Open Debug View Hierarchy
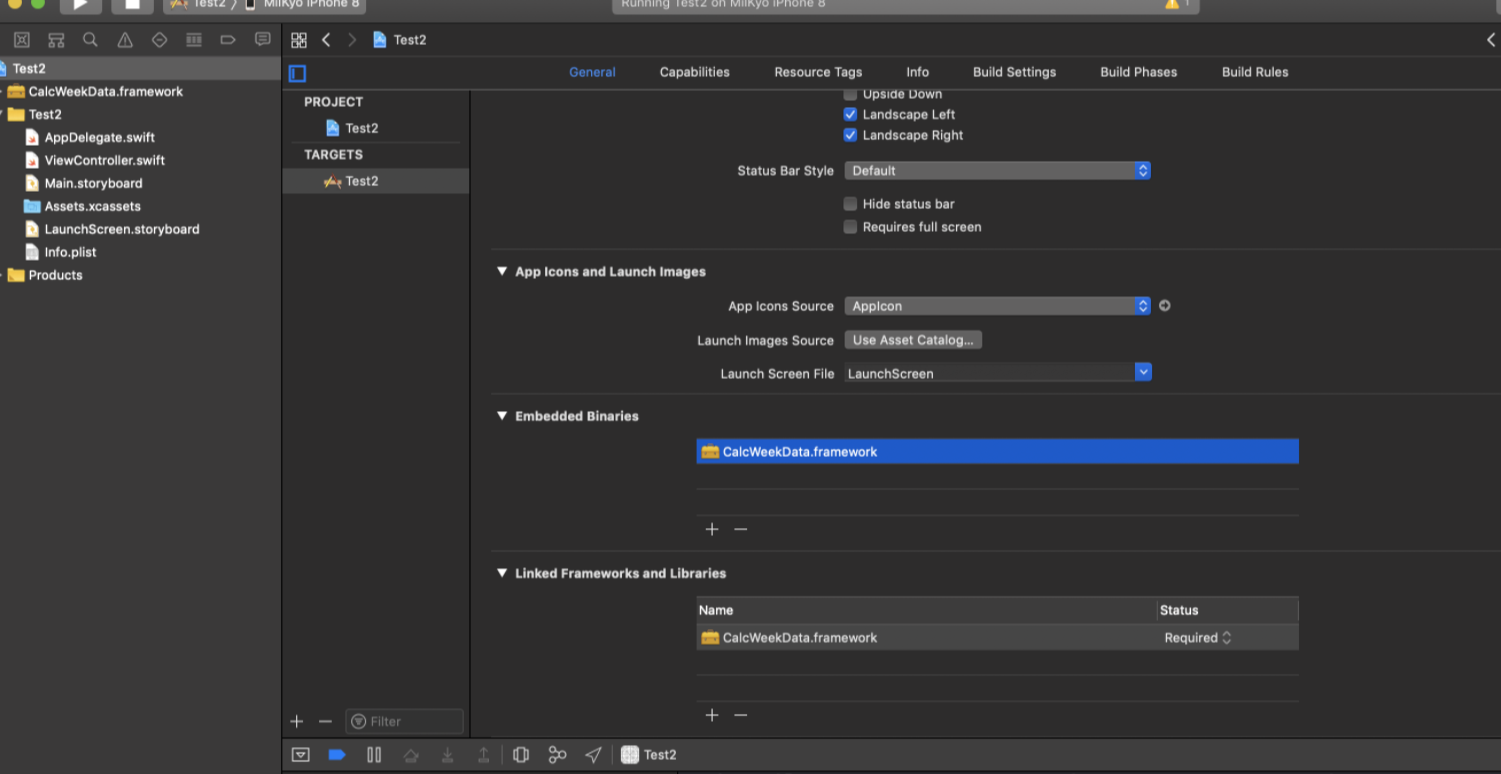This screenshot has width=1501, height=774. click(521, 755)
